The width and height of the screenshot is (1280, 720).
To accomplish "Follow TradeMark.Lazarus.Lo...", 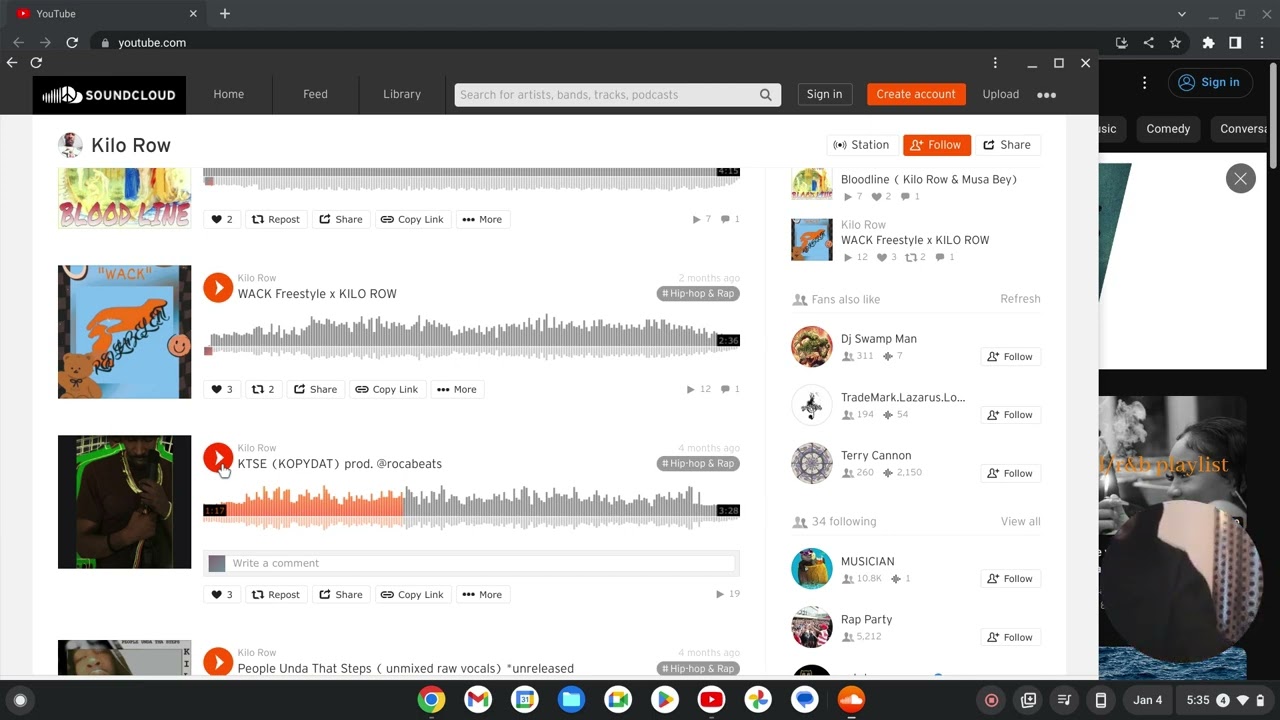I will point(1010,415).
